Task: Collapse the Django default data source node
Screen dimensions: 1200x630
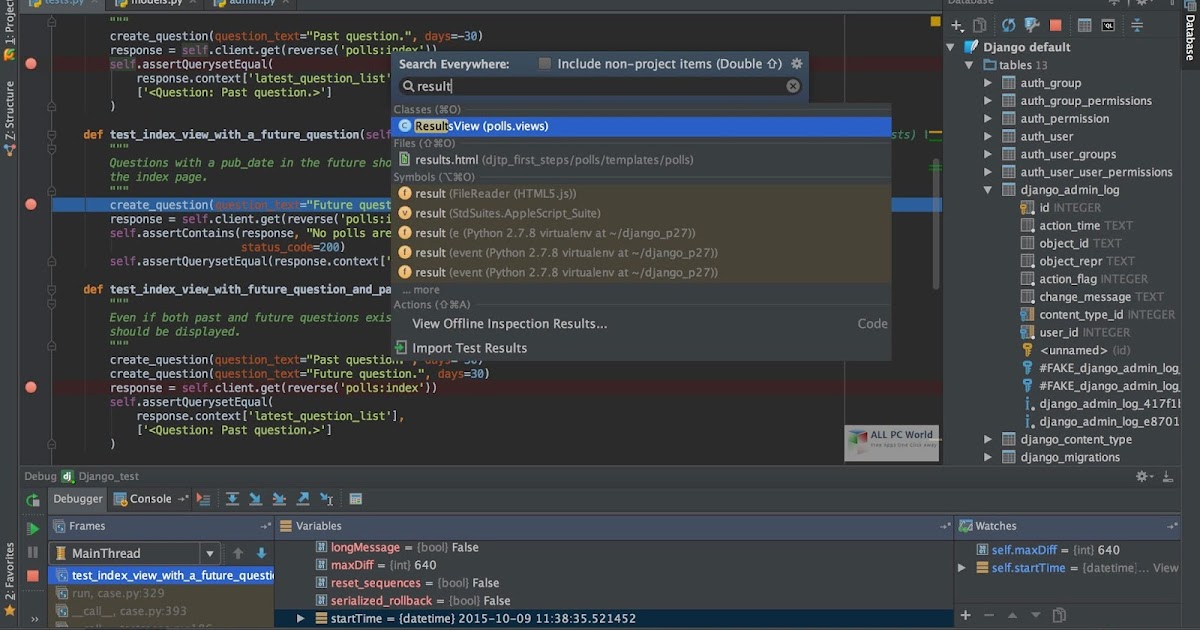Action: tap(951, 47)
